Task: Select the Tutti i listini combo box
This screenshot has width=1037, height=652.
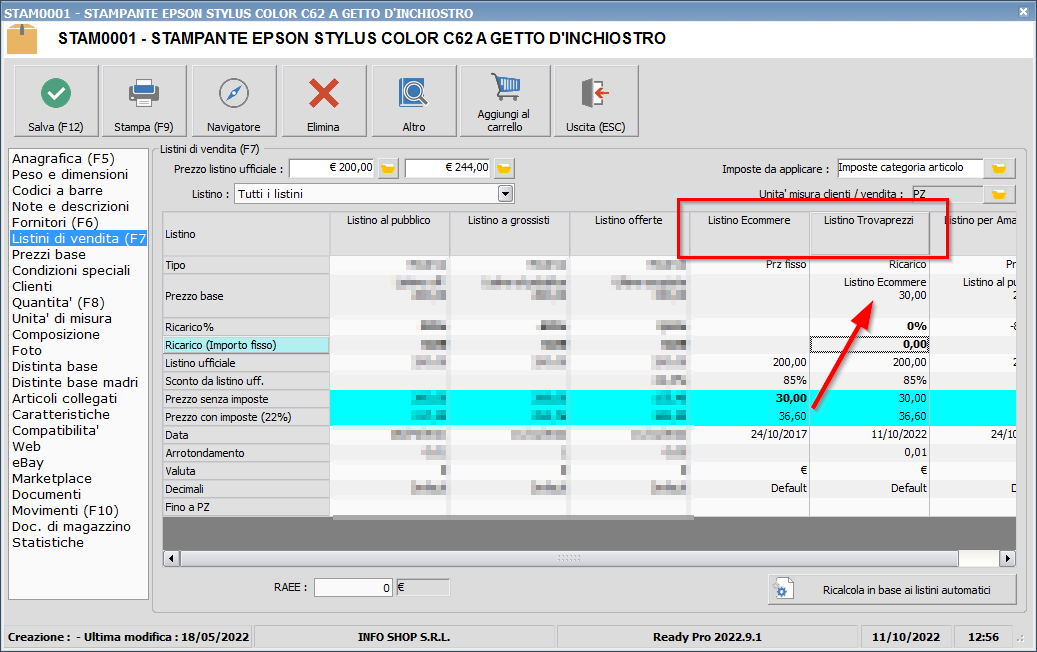Action: pyautogui.click(x=374, y=194)
